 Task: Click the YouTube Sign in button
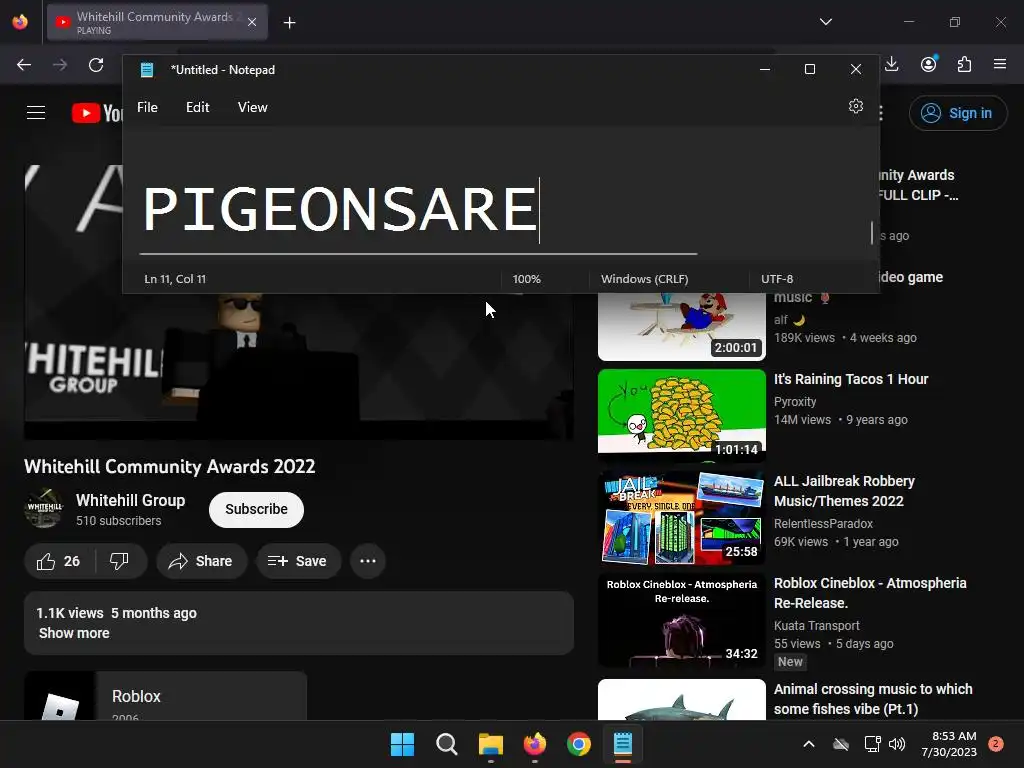coord(958,113)
